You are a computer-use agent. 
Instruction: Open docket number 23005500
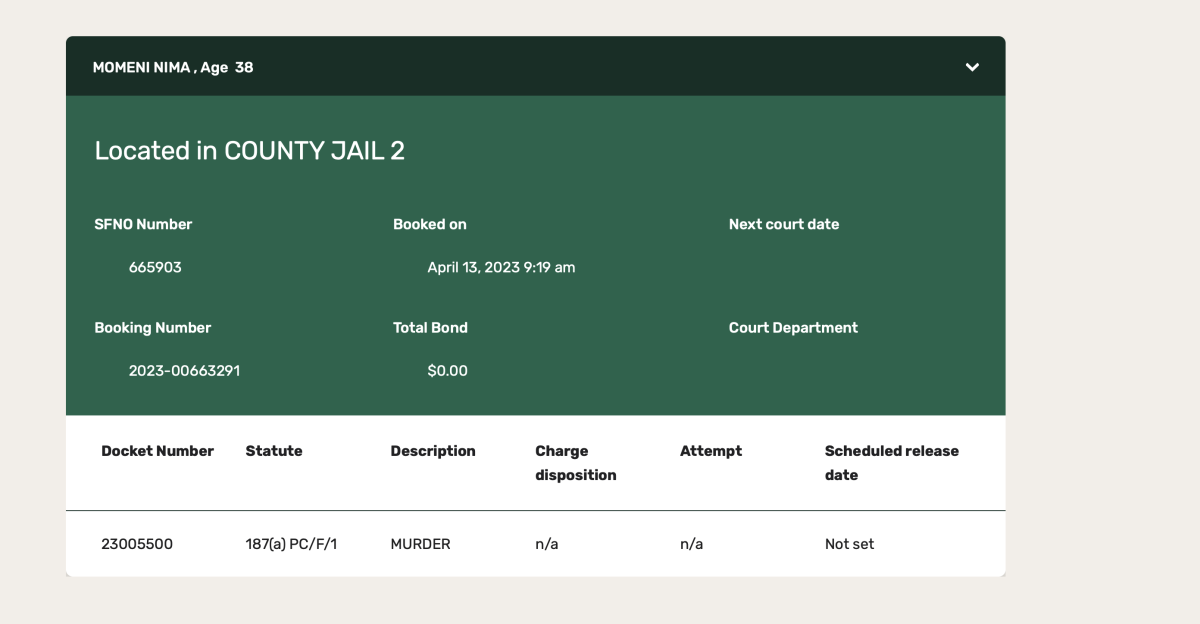(x=137, y=543)
